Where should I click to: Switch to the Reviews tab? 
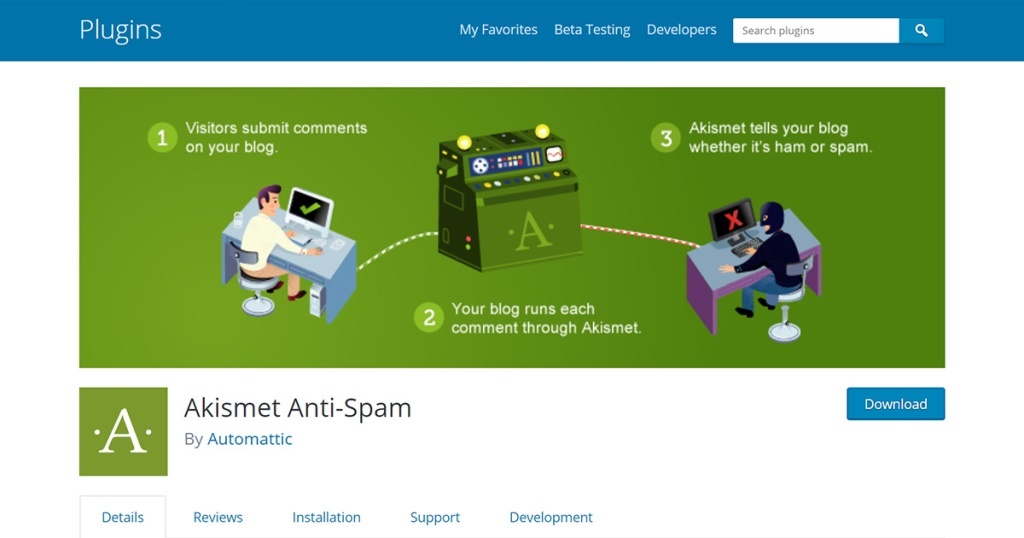point(217,517)
